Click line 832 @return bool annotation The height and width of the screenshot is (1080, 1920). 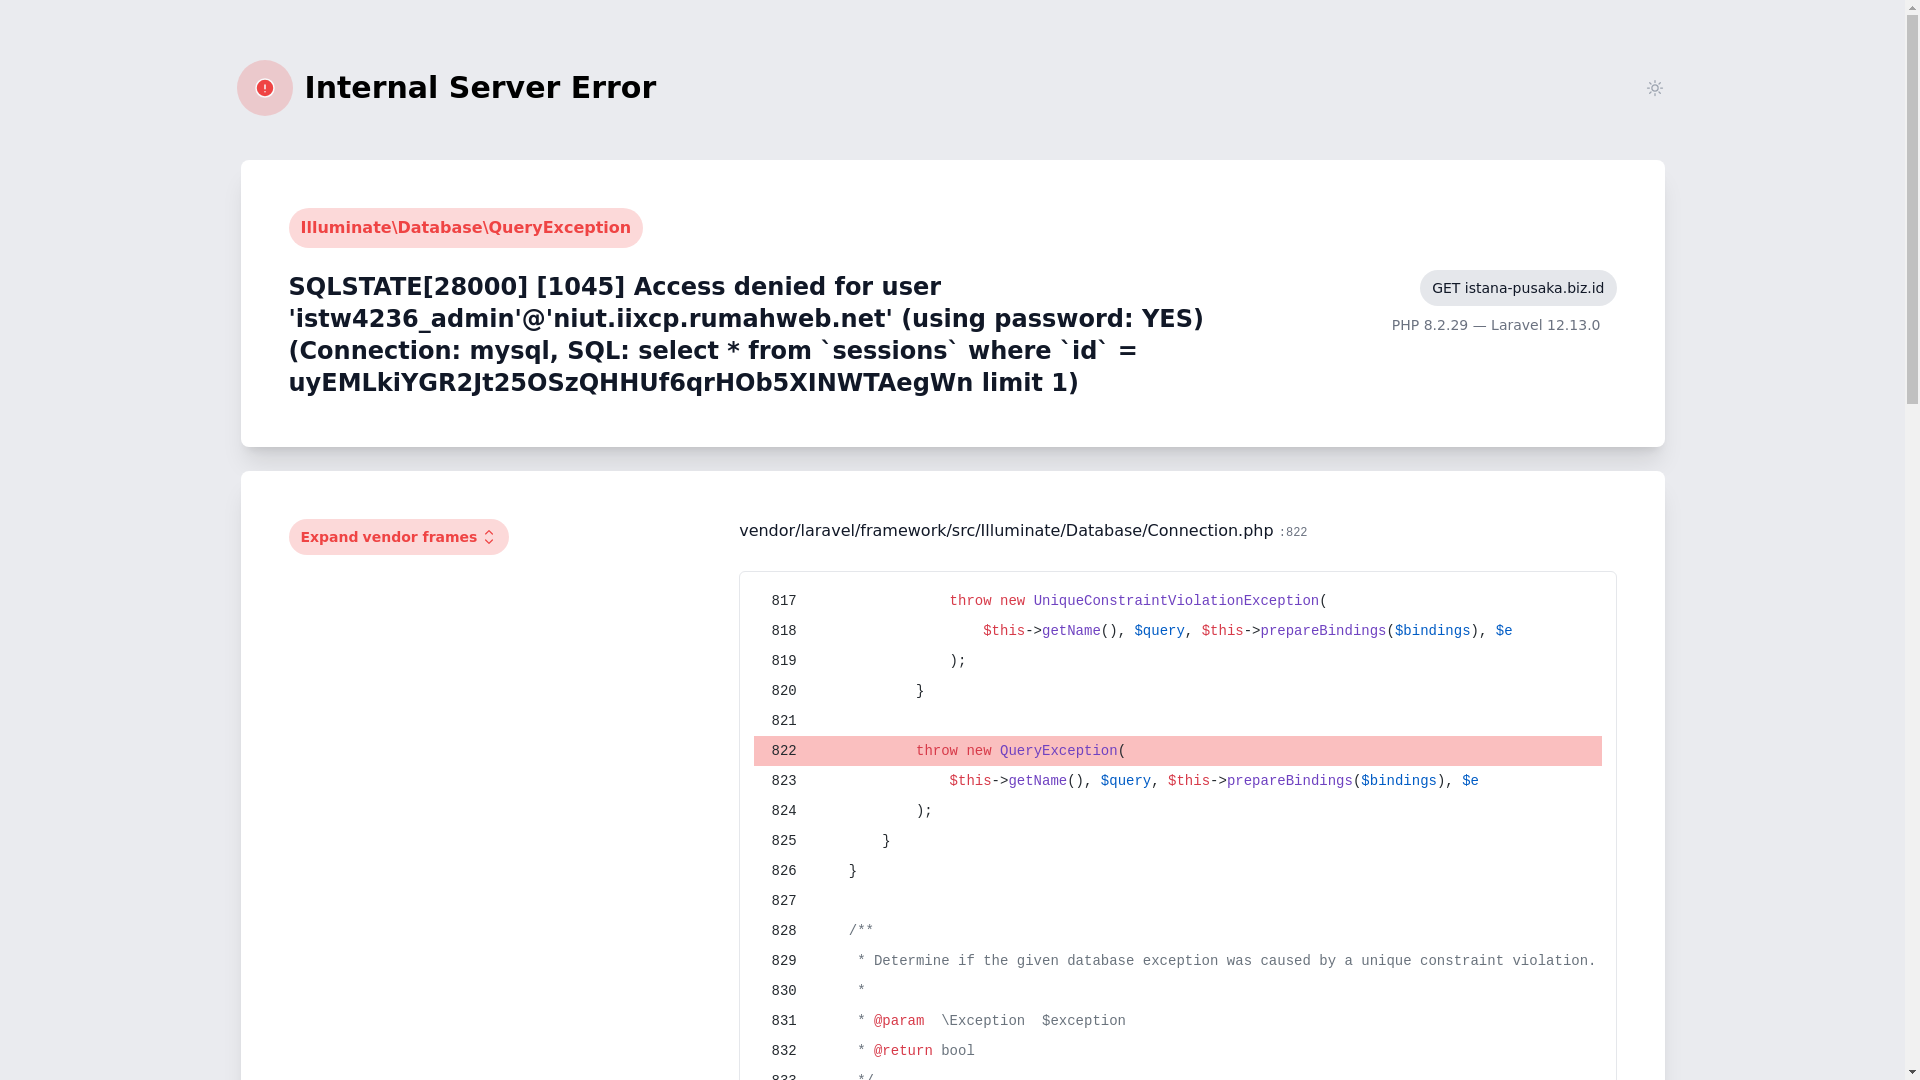click(1177, 1051)
